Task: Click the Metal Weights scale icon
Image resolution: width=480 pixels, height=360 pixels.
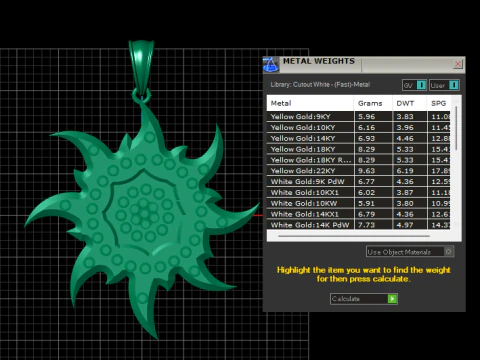Action: point(271,64)
